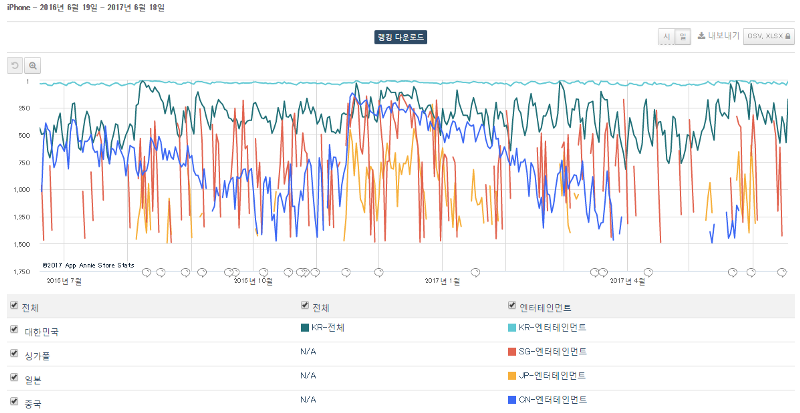The height and width of the screenshot is (413, 800).
Task: Click the 2016년 7월 axis label
Action: 64,281
